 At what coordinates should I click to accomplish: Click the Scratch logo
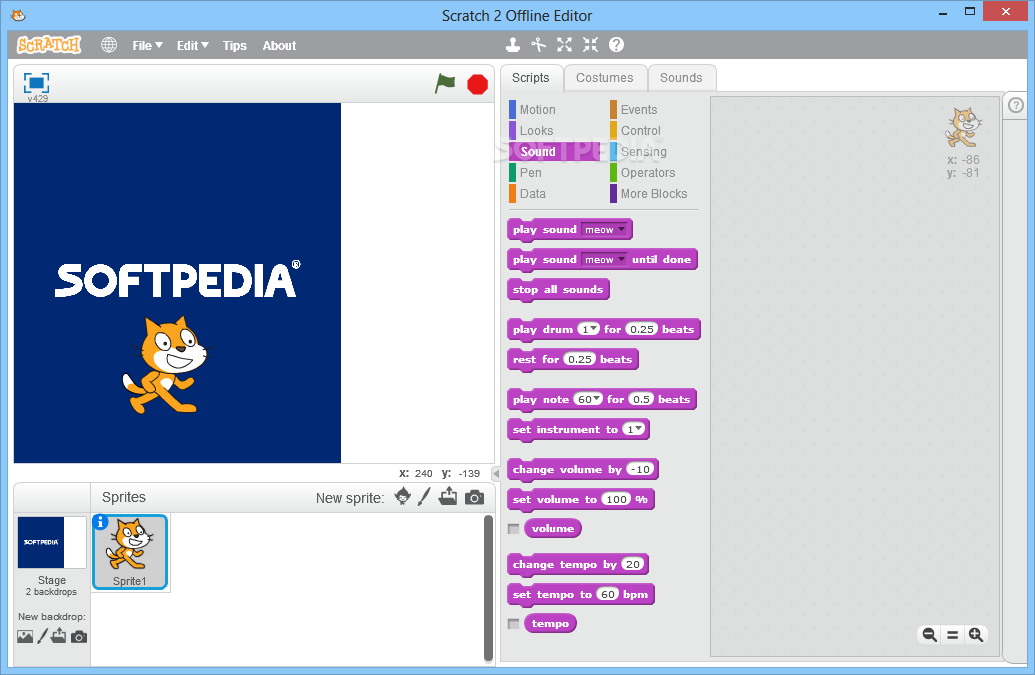point(49,45)
